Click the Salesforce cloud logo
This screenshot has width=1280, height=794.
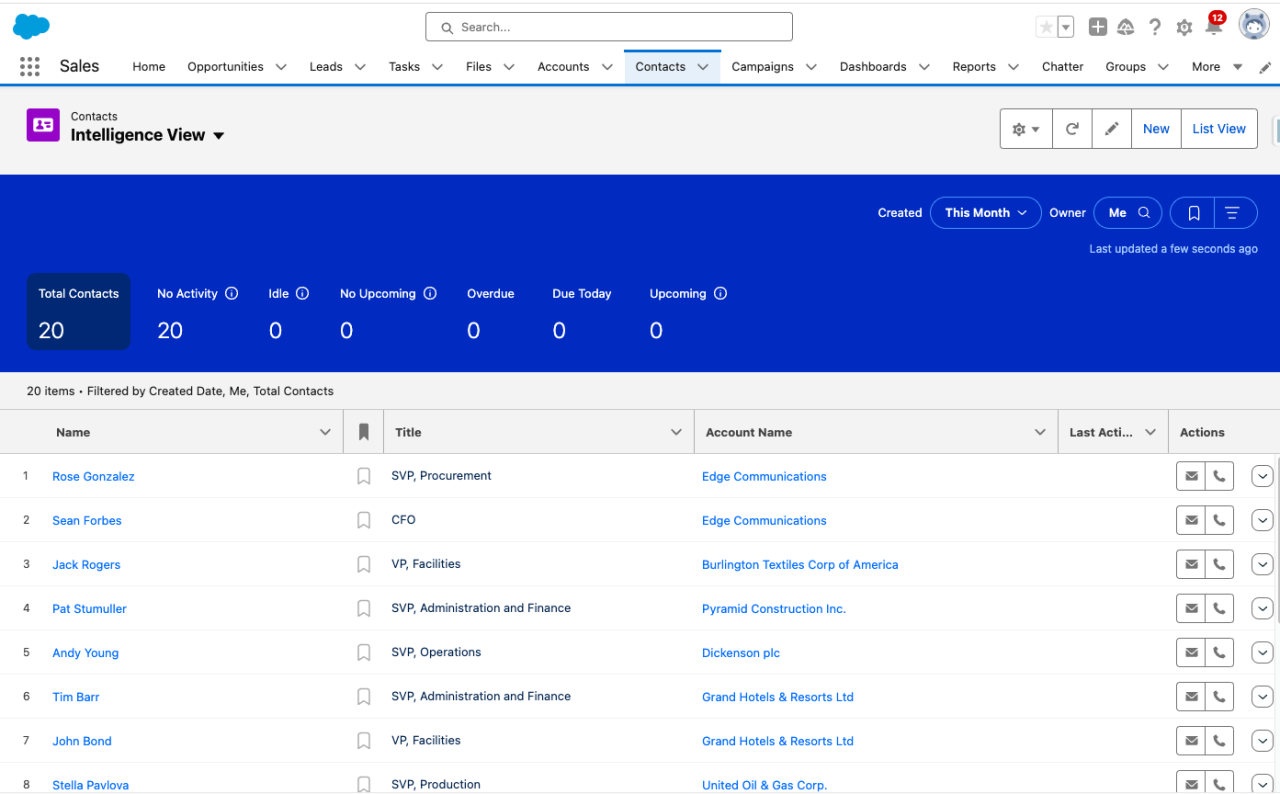coord(31,27)
